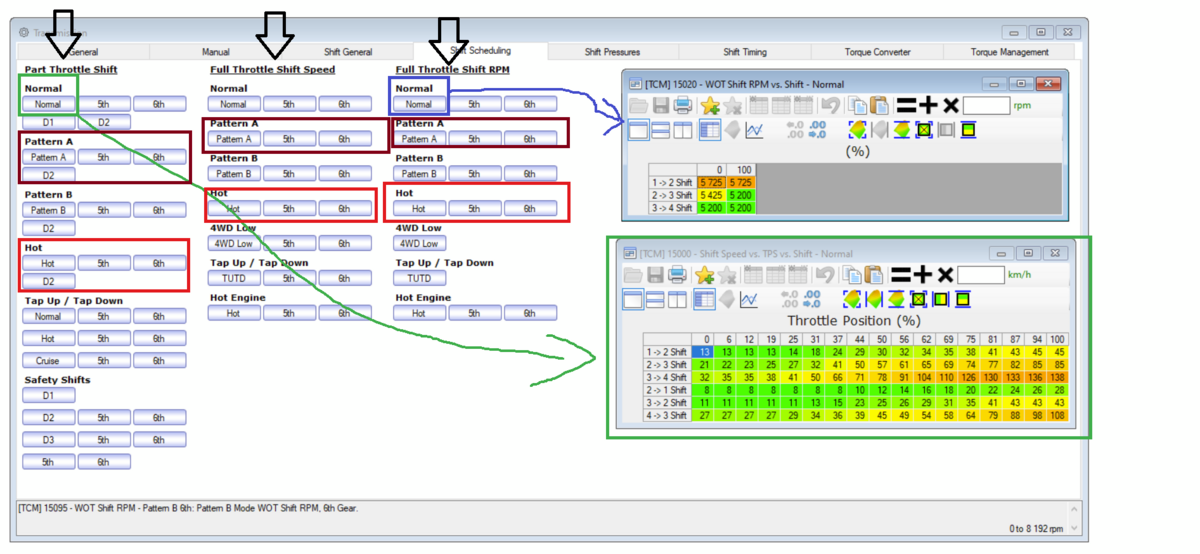
Task: Click increase decimal places icon in Shift Speed window
Action: pyautogui.click(x=788, y=299)
